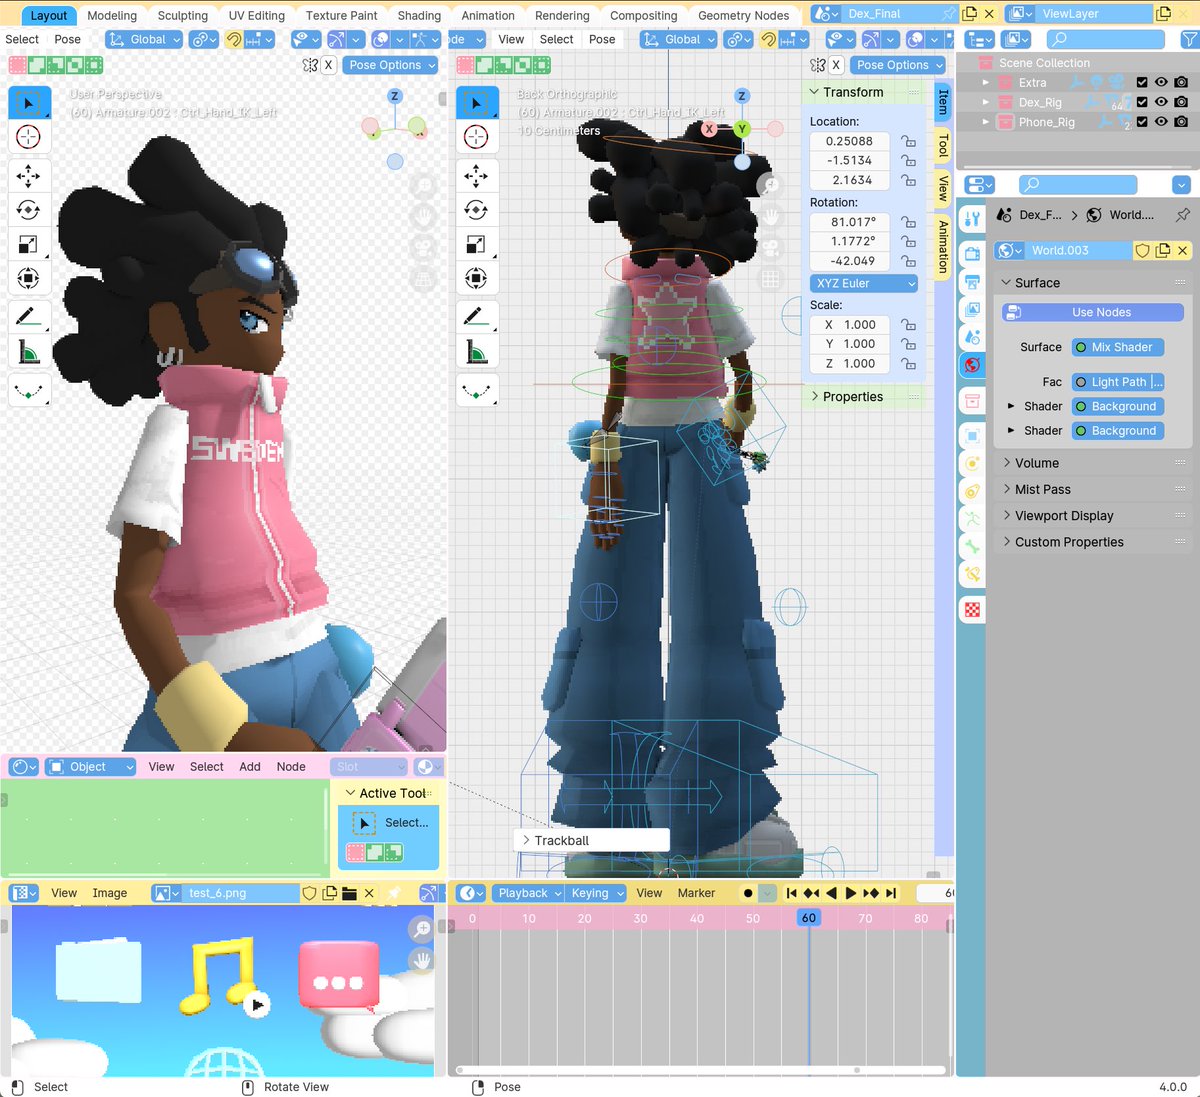The image size is (1200, 1097).
Task: Toggle the lock for Location X
Action: click(908, 142)
